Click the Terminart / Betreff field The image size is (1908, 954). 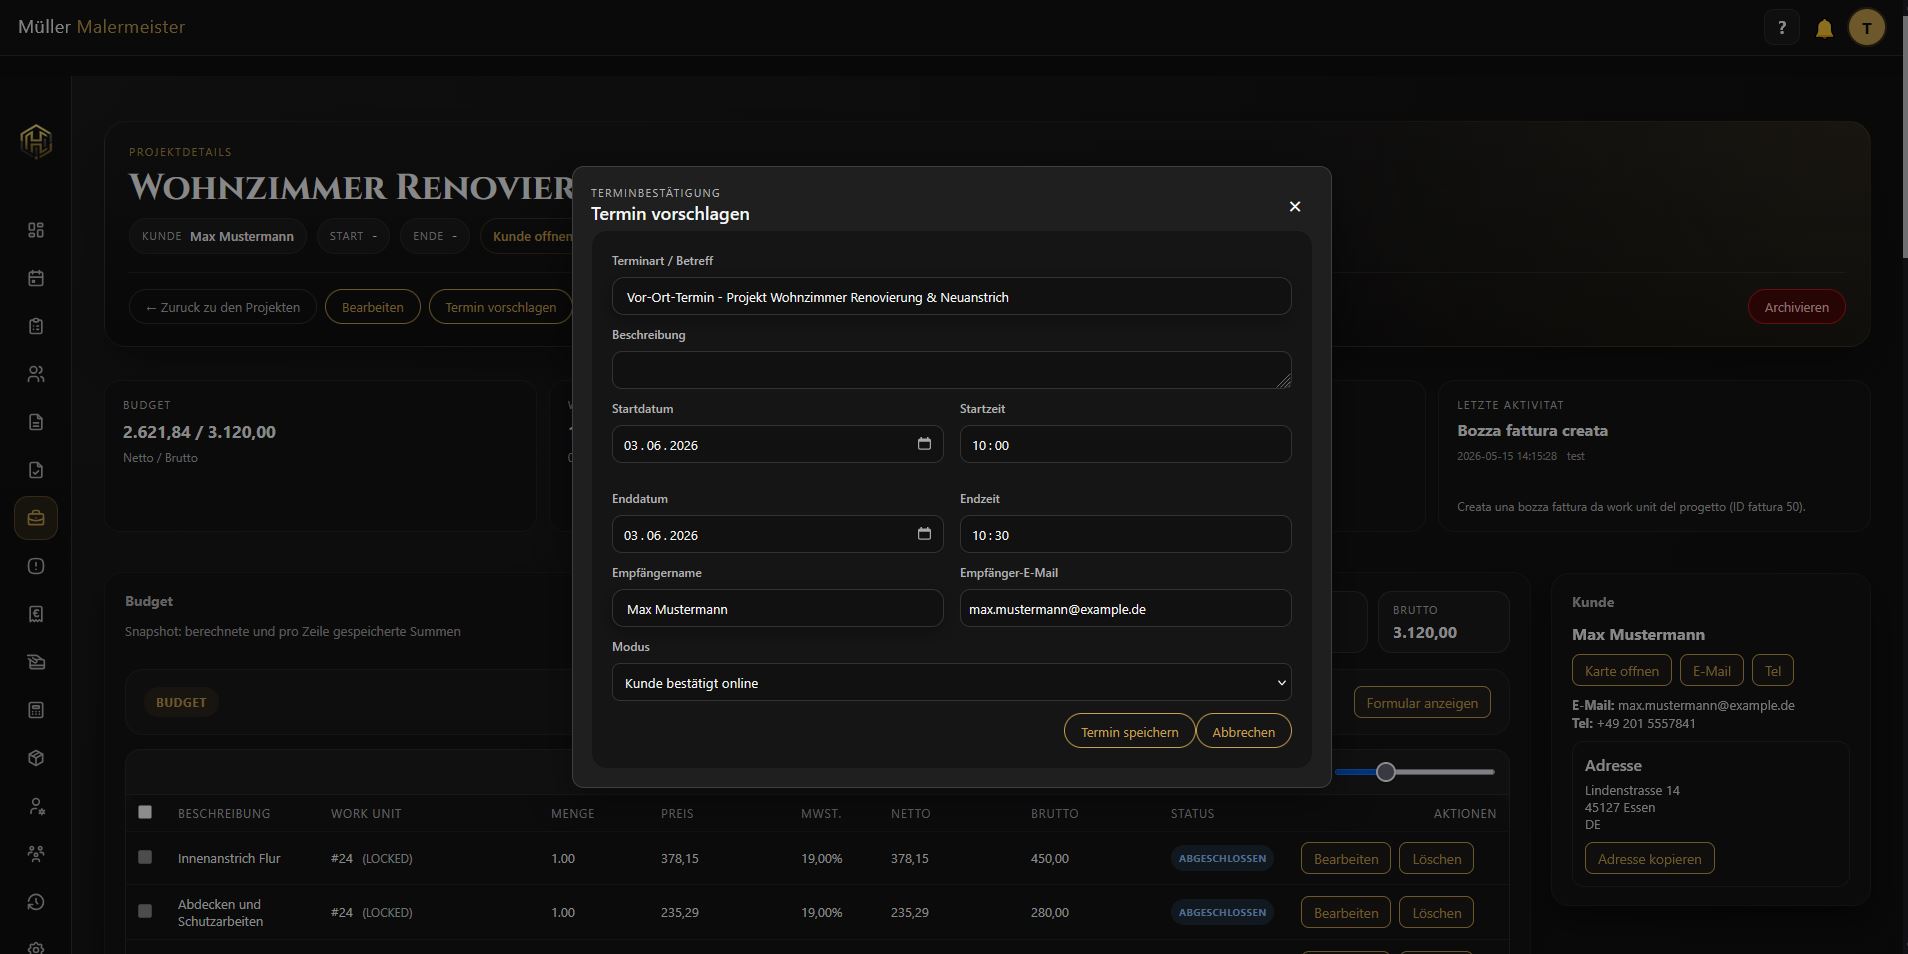coord(951,296)
